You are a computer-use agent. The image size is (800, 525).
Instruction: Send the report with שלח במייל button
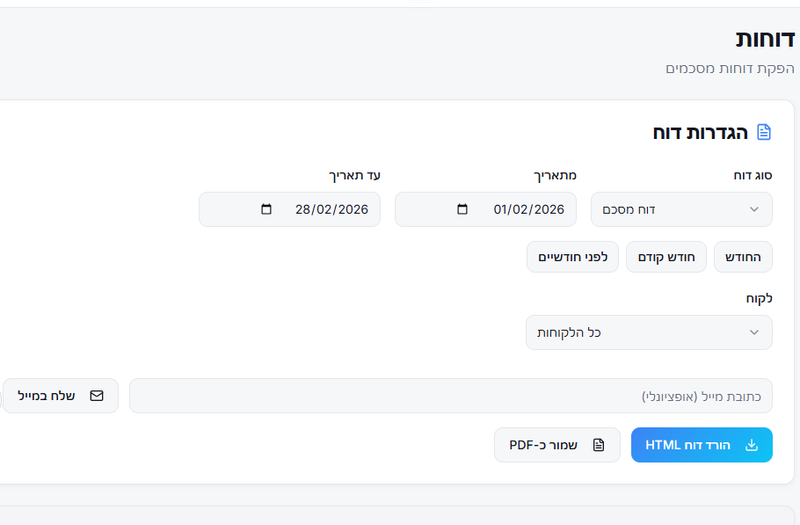point(61,396)
